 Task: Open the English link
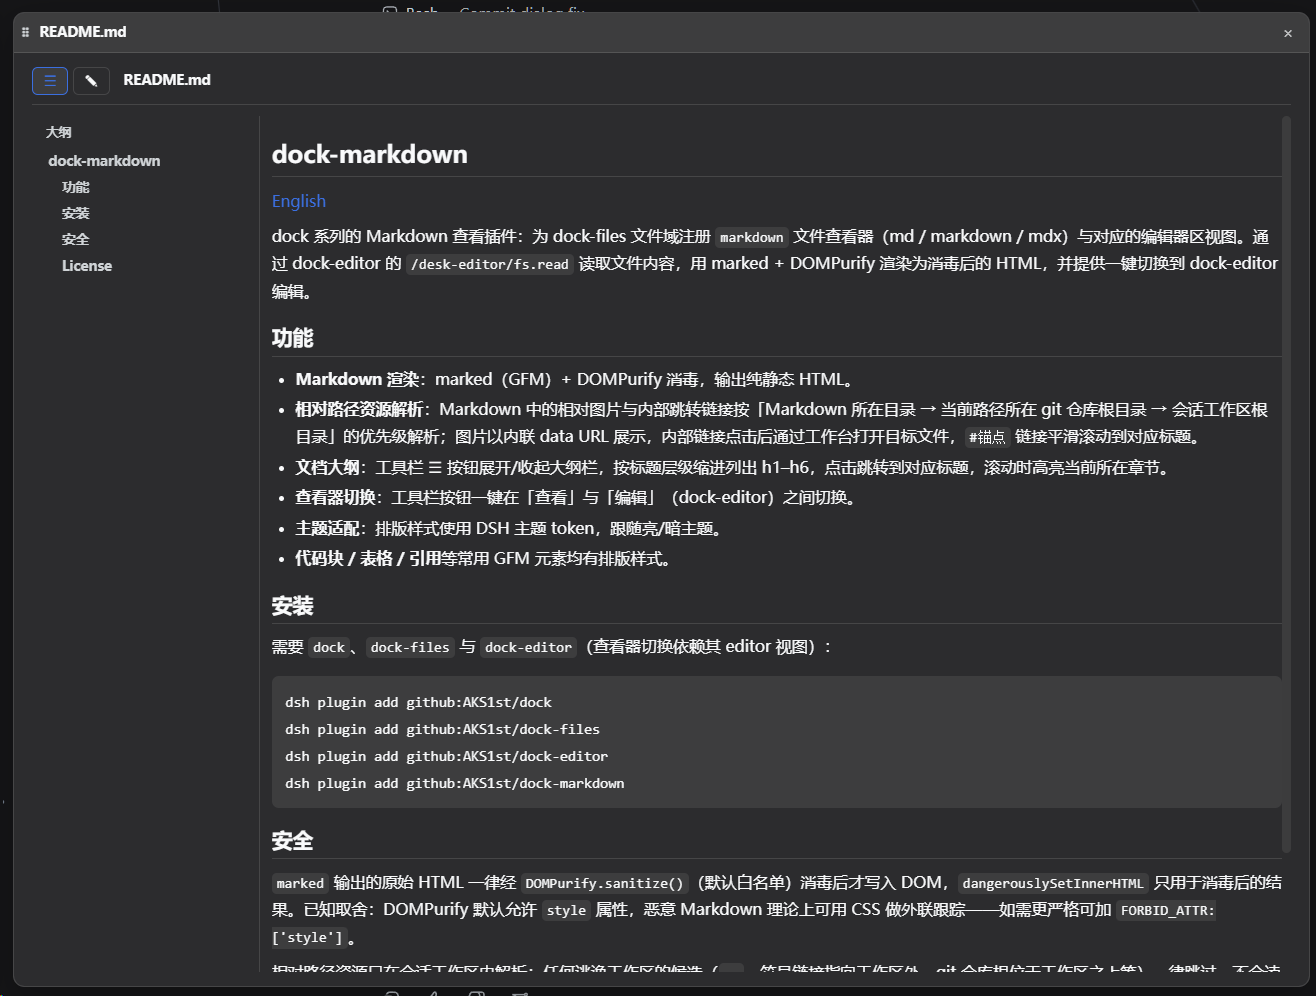[299, 201]
